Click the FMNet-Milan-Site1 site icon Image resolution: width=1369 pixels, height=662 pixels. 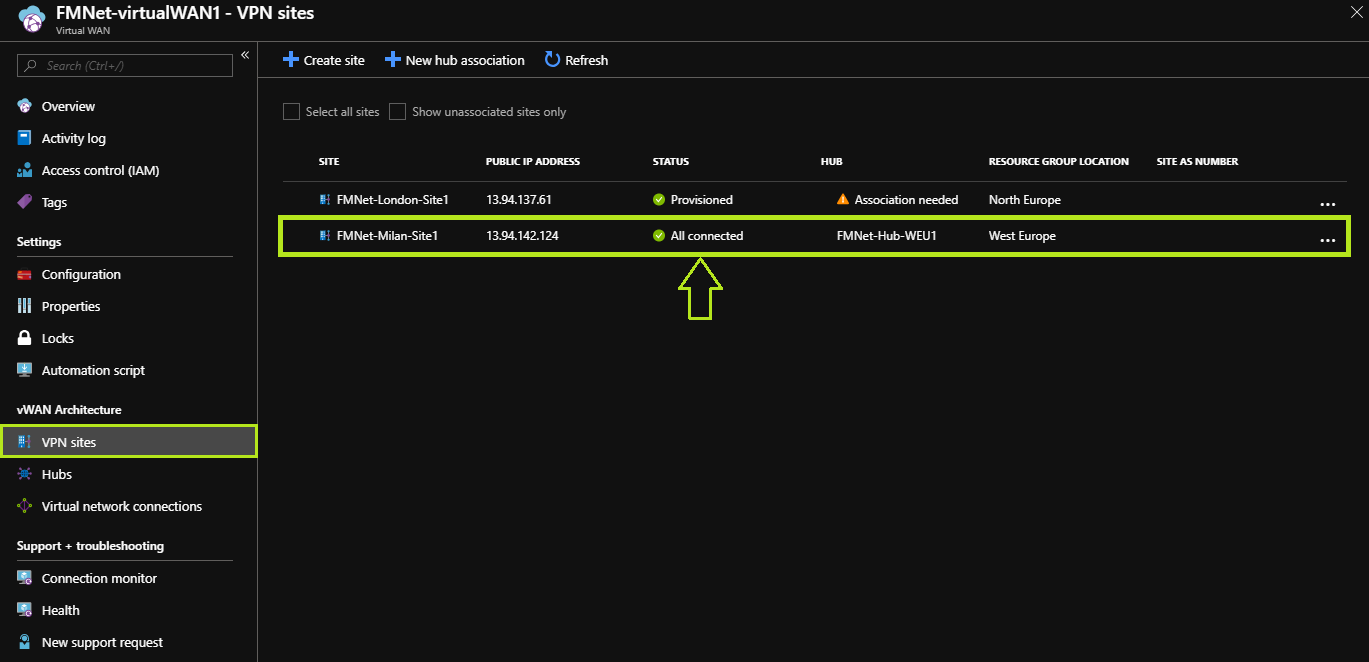pos(325,236)
